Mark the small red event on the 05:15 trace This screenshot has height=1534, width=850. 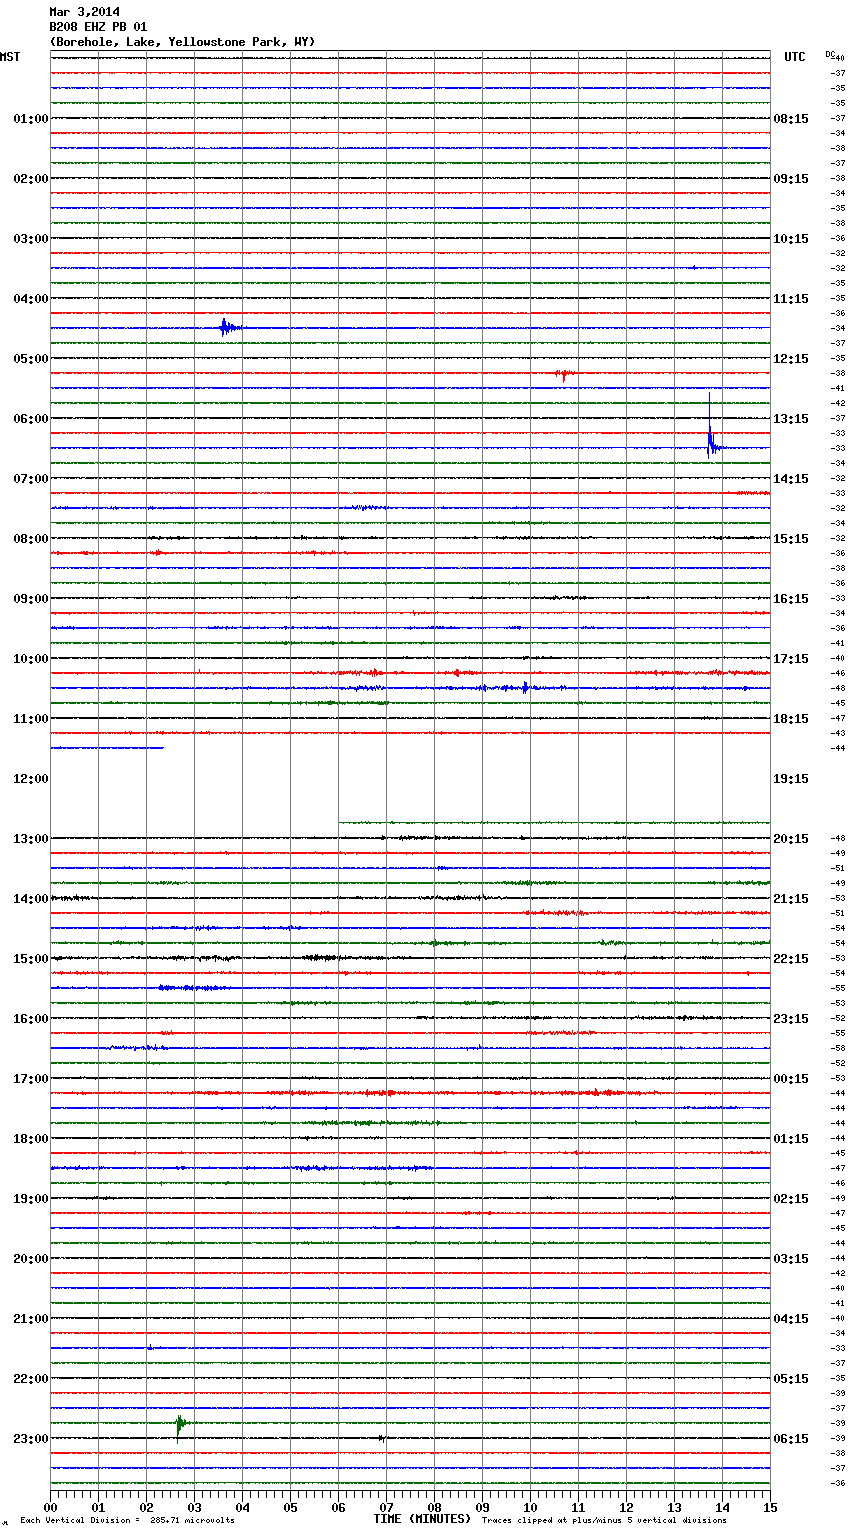(x=564, y=375)
